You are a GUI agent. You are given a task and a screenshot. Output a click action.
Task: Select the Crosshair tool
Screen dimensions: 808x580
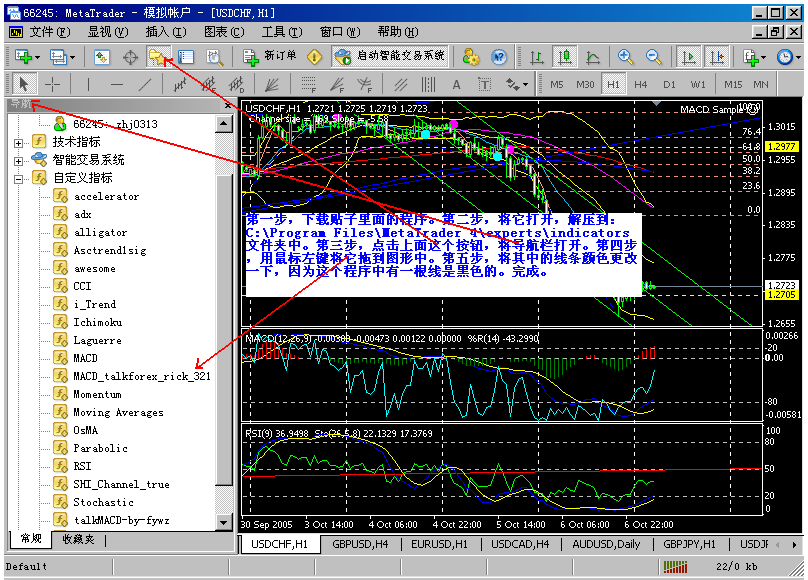pyautogui.click(x=52, y=84)
